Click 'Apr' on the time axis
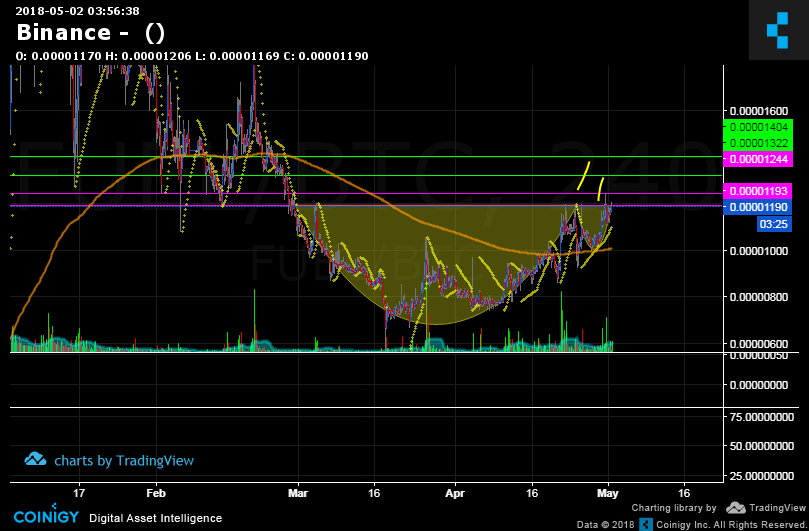The width and height of the screenshot is (809, 531). [x=455, y=493]
